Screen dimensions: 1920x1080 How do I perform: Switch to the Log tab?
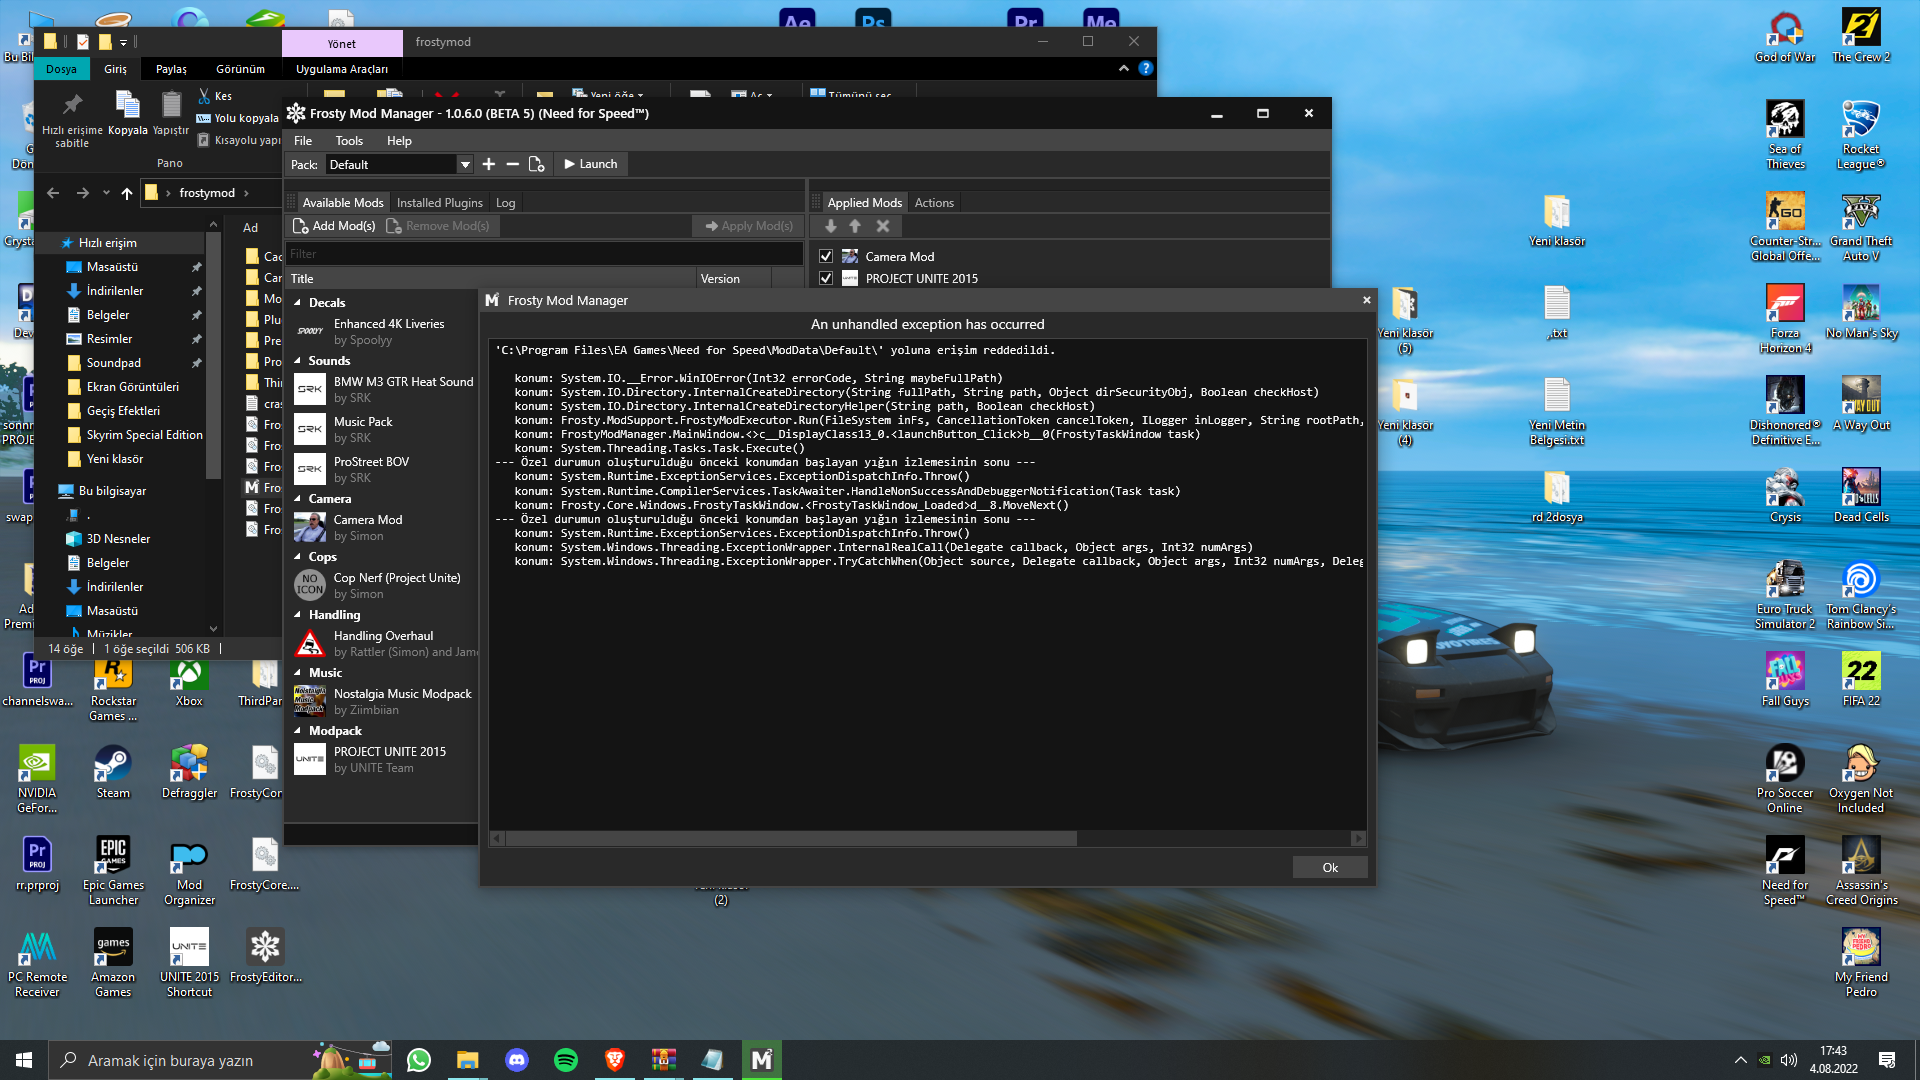pyautogui.click(x=506, y=203)
